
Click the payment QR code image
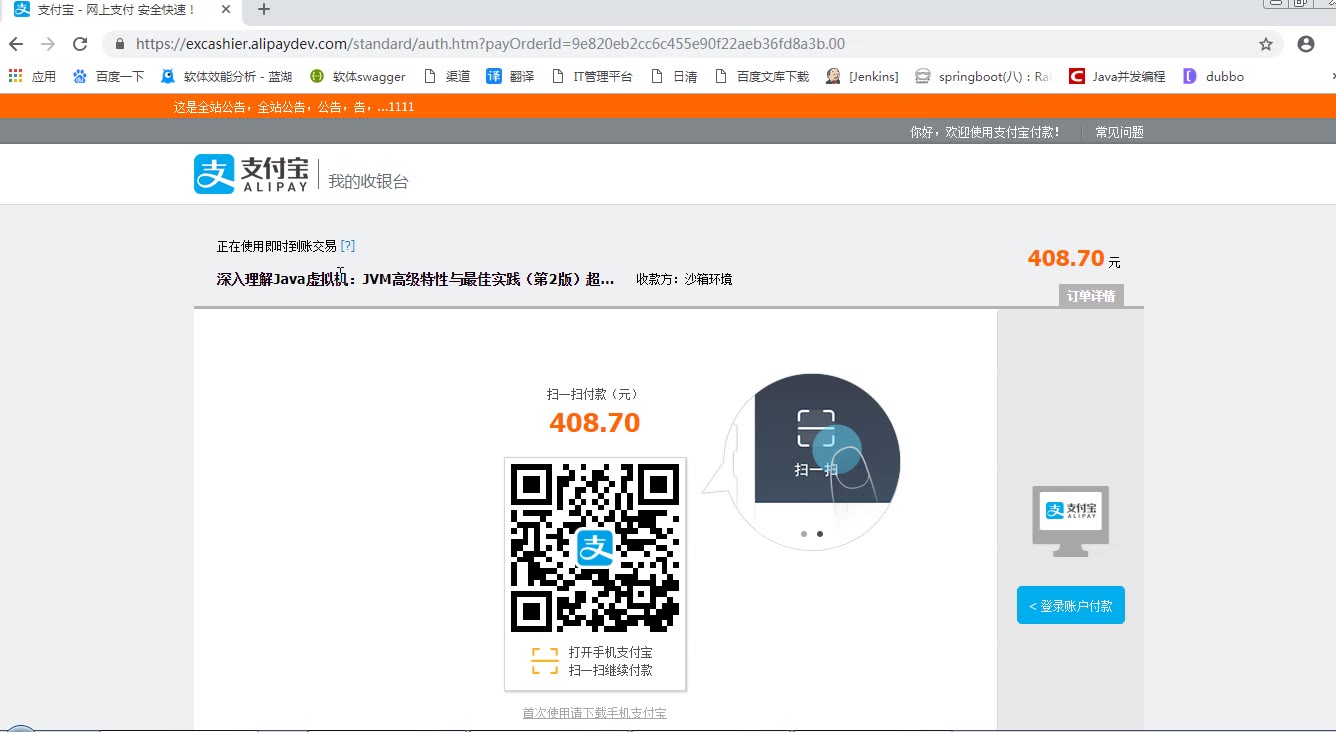click(x=595, y=548)
